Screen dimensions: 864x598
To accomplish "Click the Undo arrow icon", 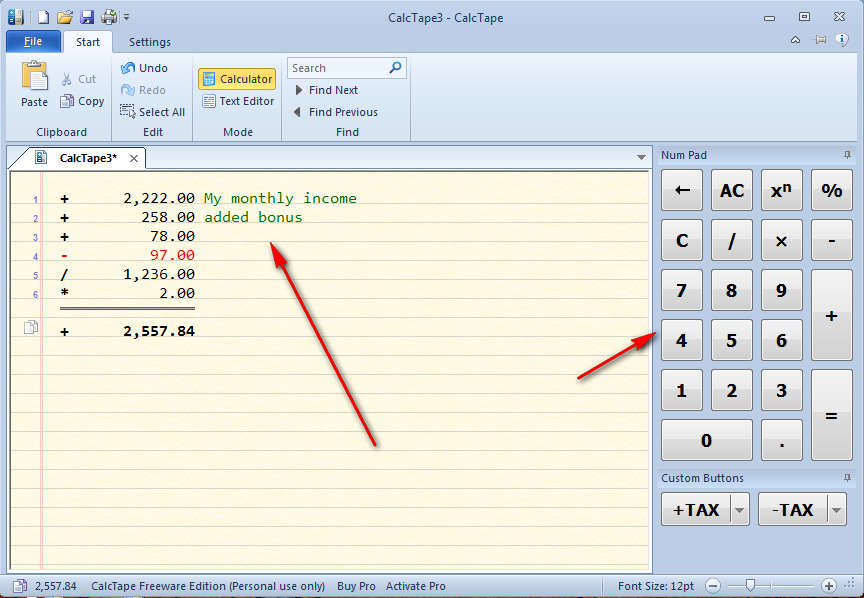I will (x=128, y=68).
